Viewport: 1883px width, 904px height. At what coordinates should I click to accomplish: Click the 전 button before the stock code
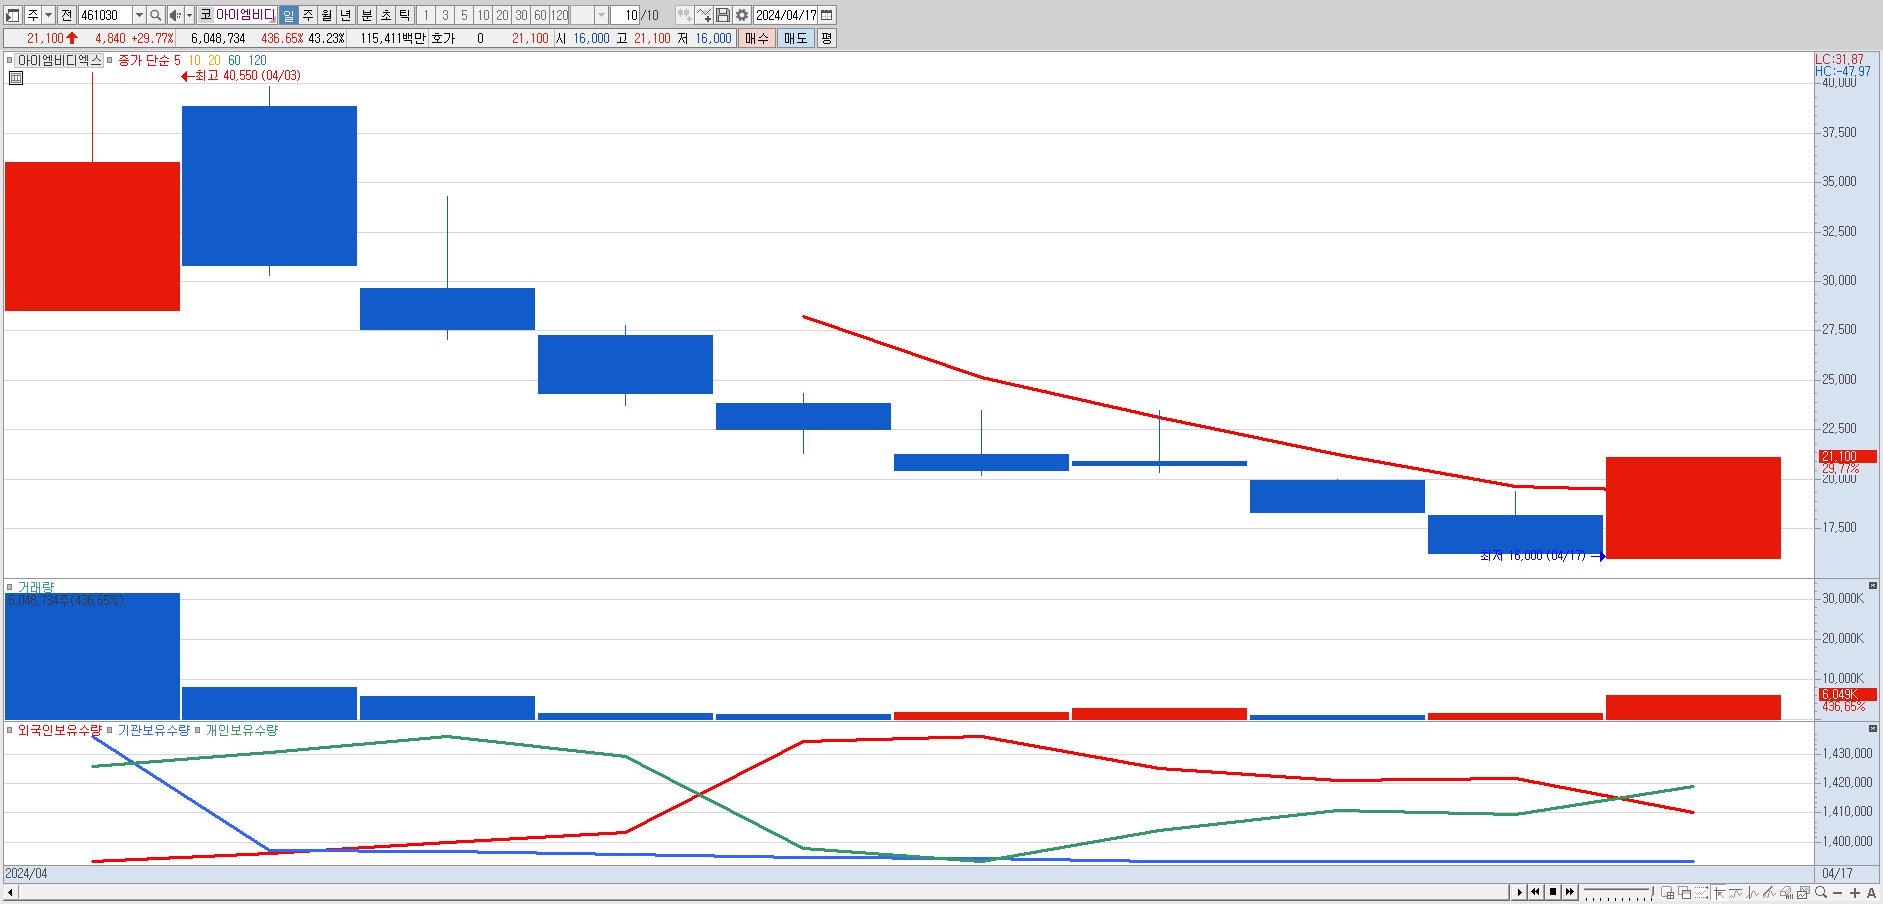pos(66,15)
